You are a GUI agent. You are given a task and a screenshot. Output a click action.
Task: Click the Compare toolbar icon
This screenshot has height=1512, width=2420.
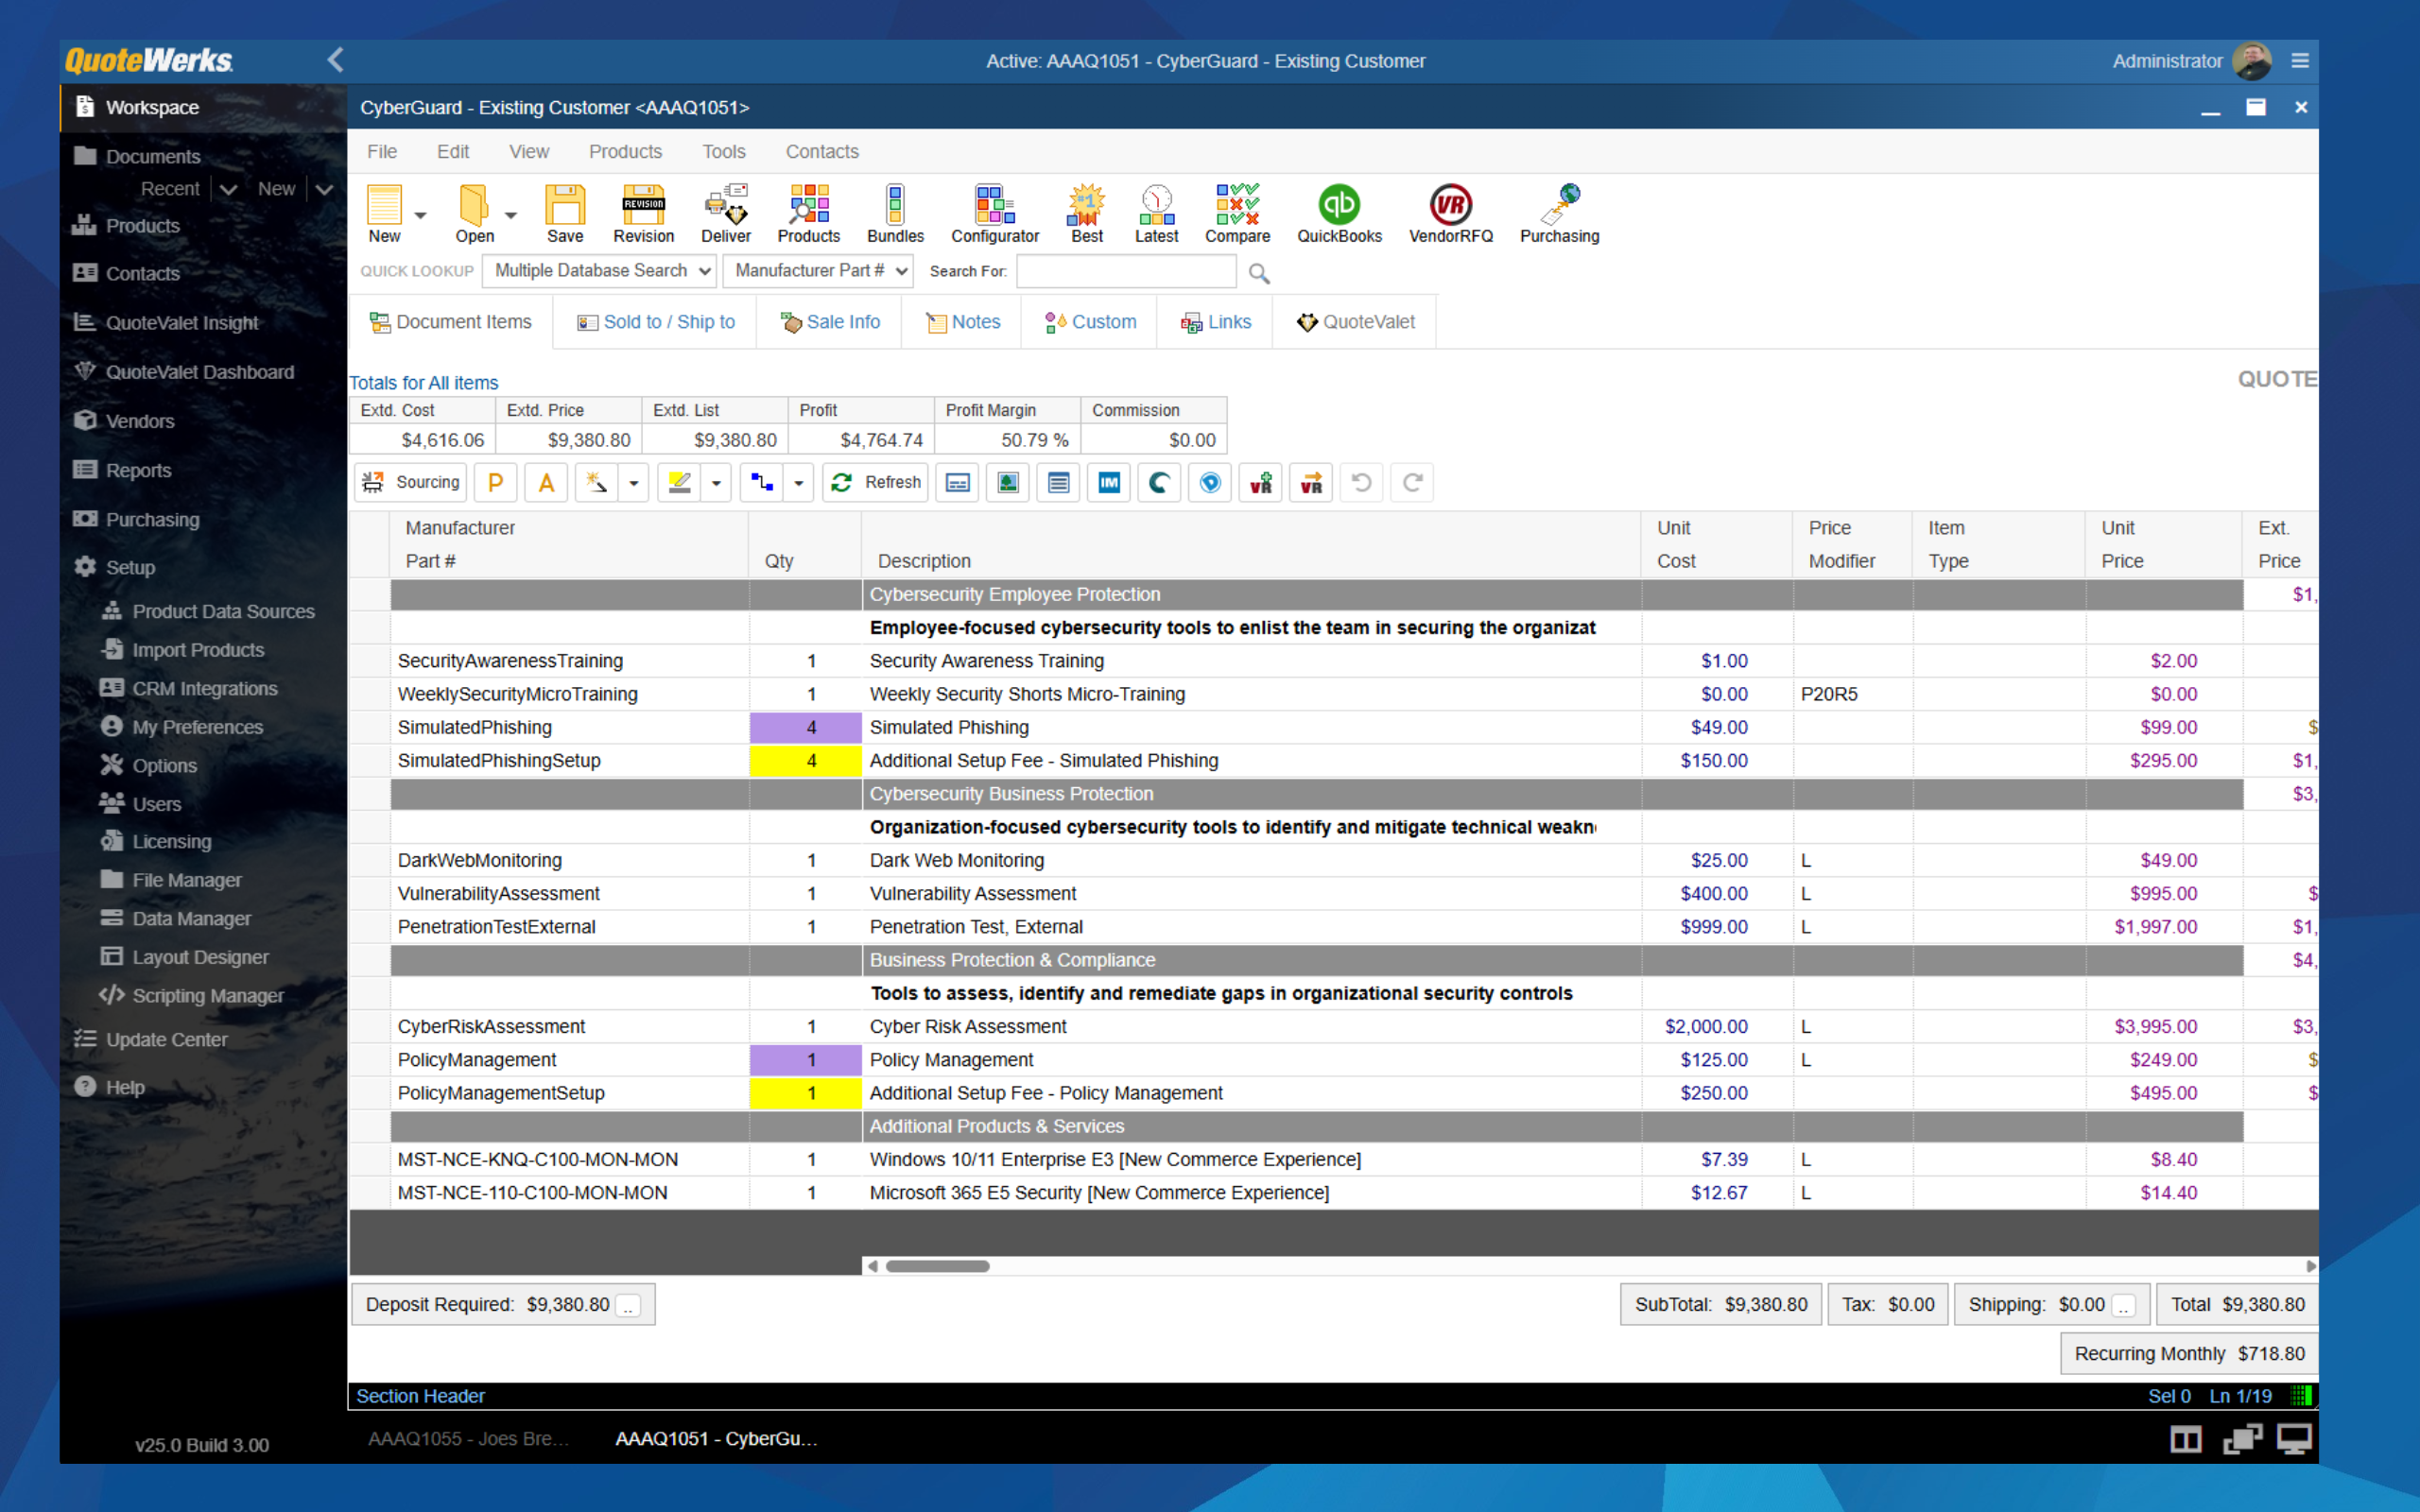pyautogui.click(x=1238, y=212)
